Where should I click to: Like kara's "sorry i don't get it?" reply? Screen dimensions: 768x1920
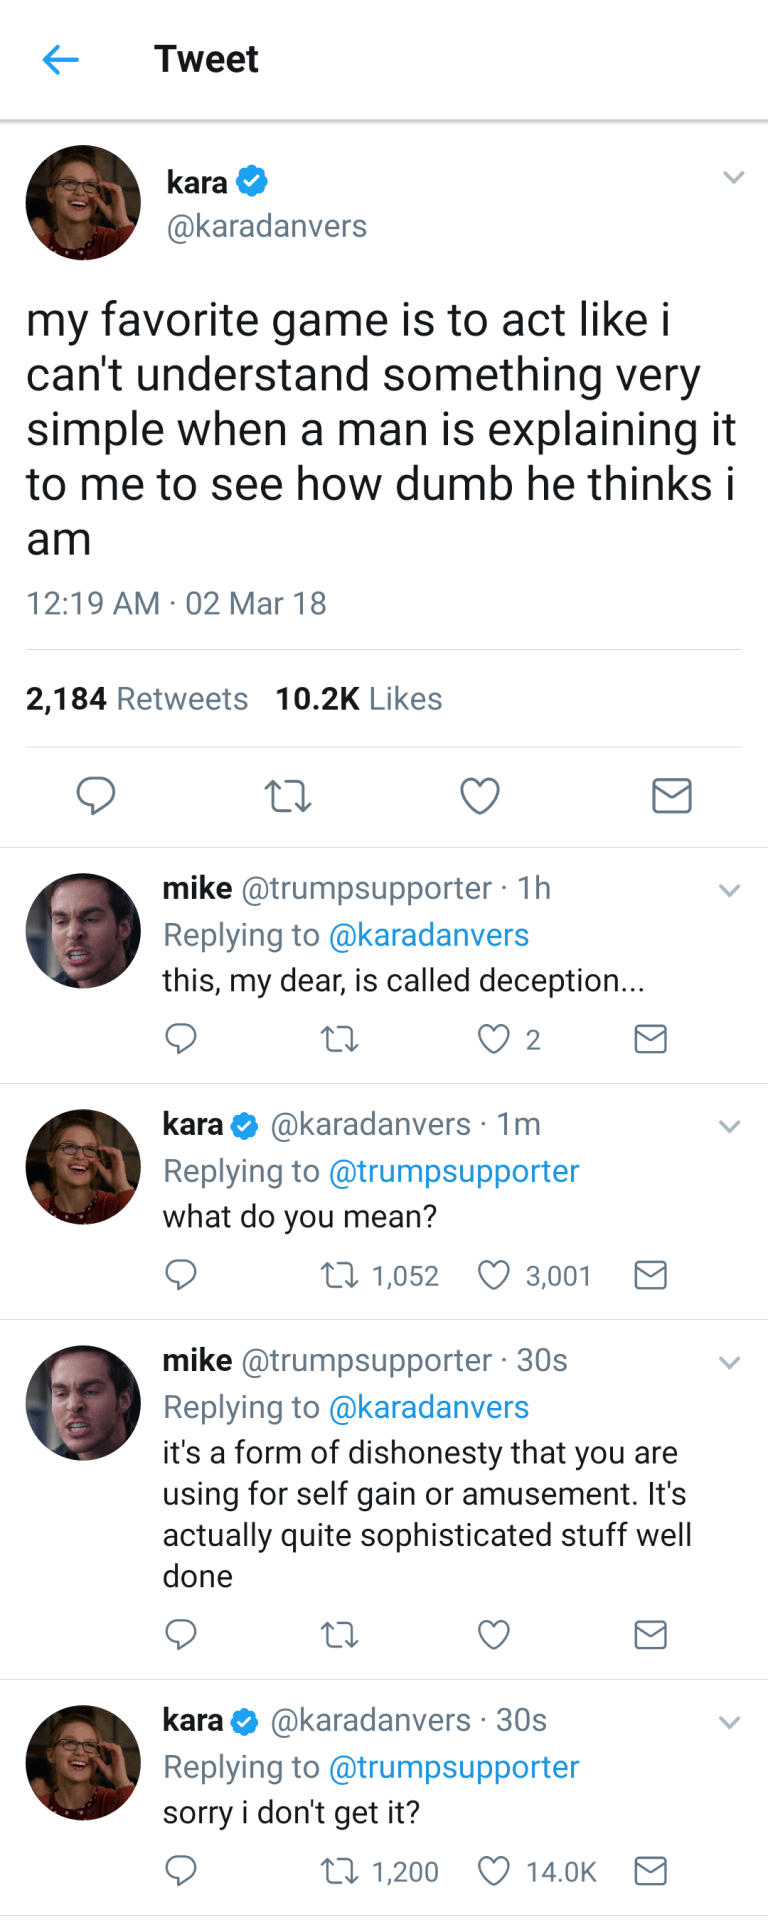coord(494,1871)
